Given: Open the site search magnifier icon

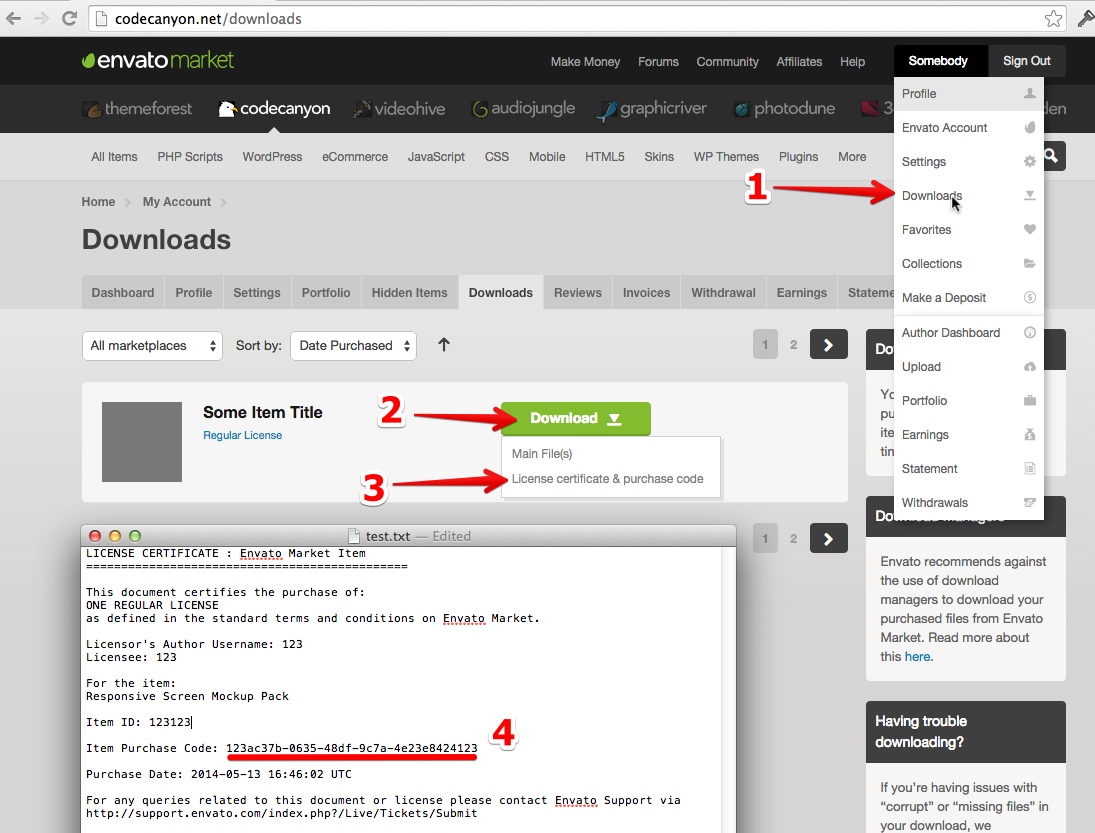Looking at the screenshot, I should (1052, 156).
